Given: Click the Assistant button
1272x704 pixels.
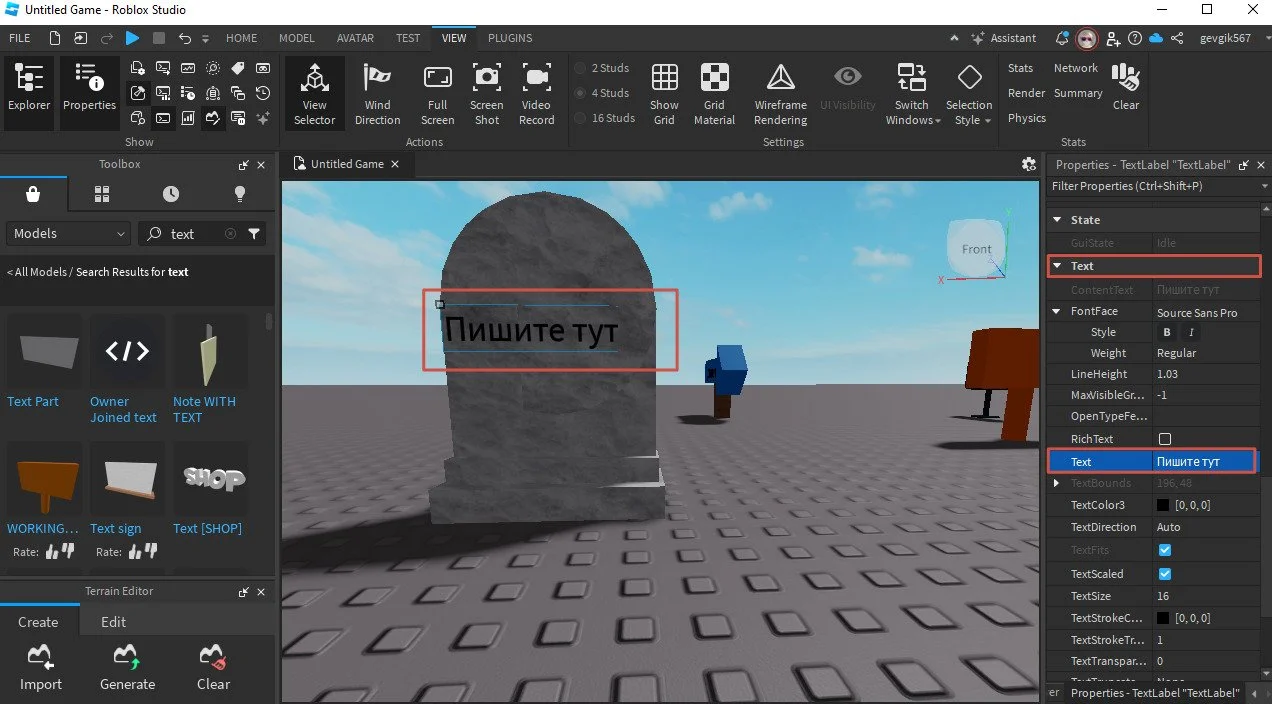Looking at the screenshot, I should tap(1003, 38).
